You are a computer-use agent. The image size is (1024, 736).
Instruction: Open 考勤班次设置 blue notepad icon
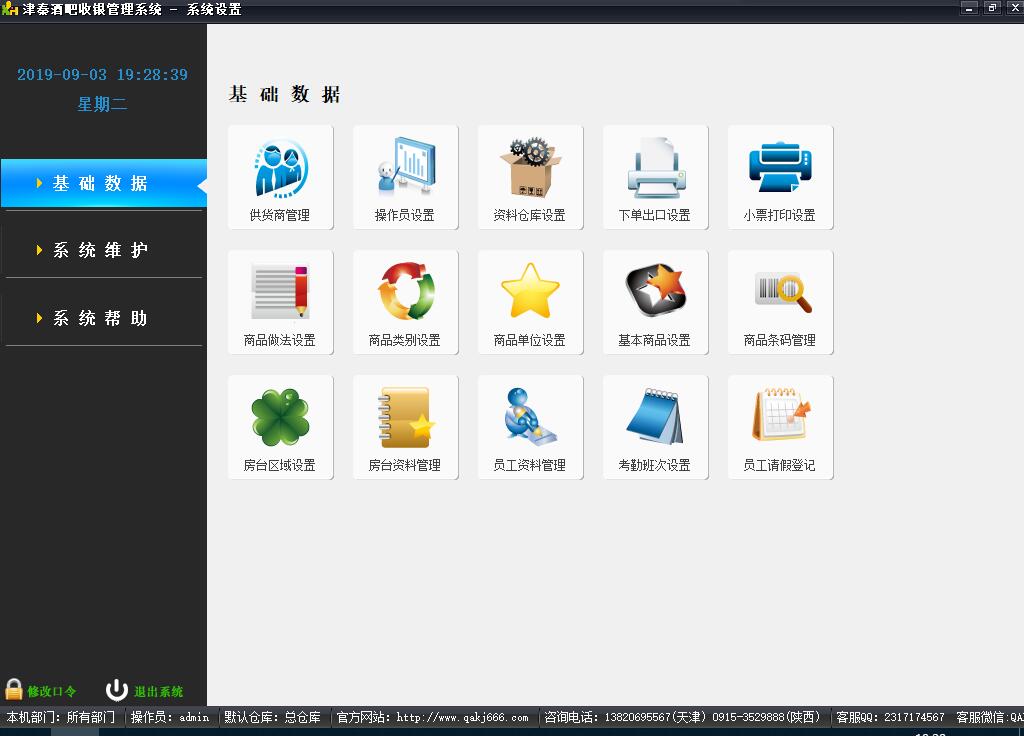tap(655, 422)
